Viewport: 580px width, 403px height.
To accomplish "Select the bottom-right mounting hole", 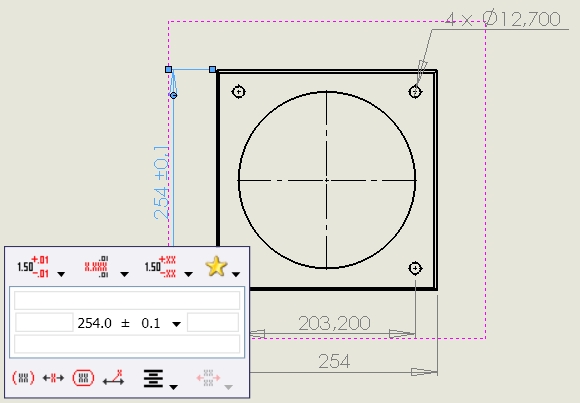I will (x=415, y=268).
